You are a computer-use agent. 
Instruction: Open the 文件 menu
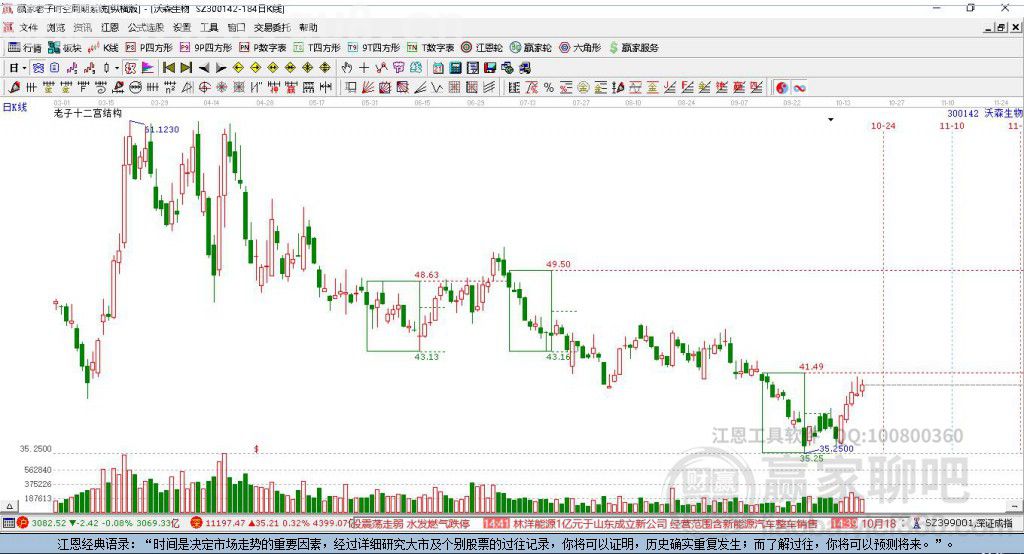[x=28, y=27]
